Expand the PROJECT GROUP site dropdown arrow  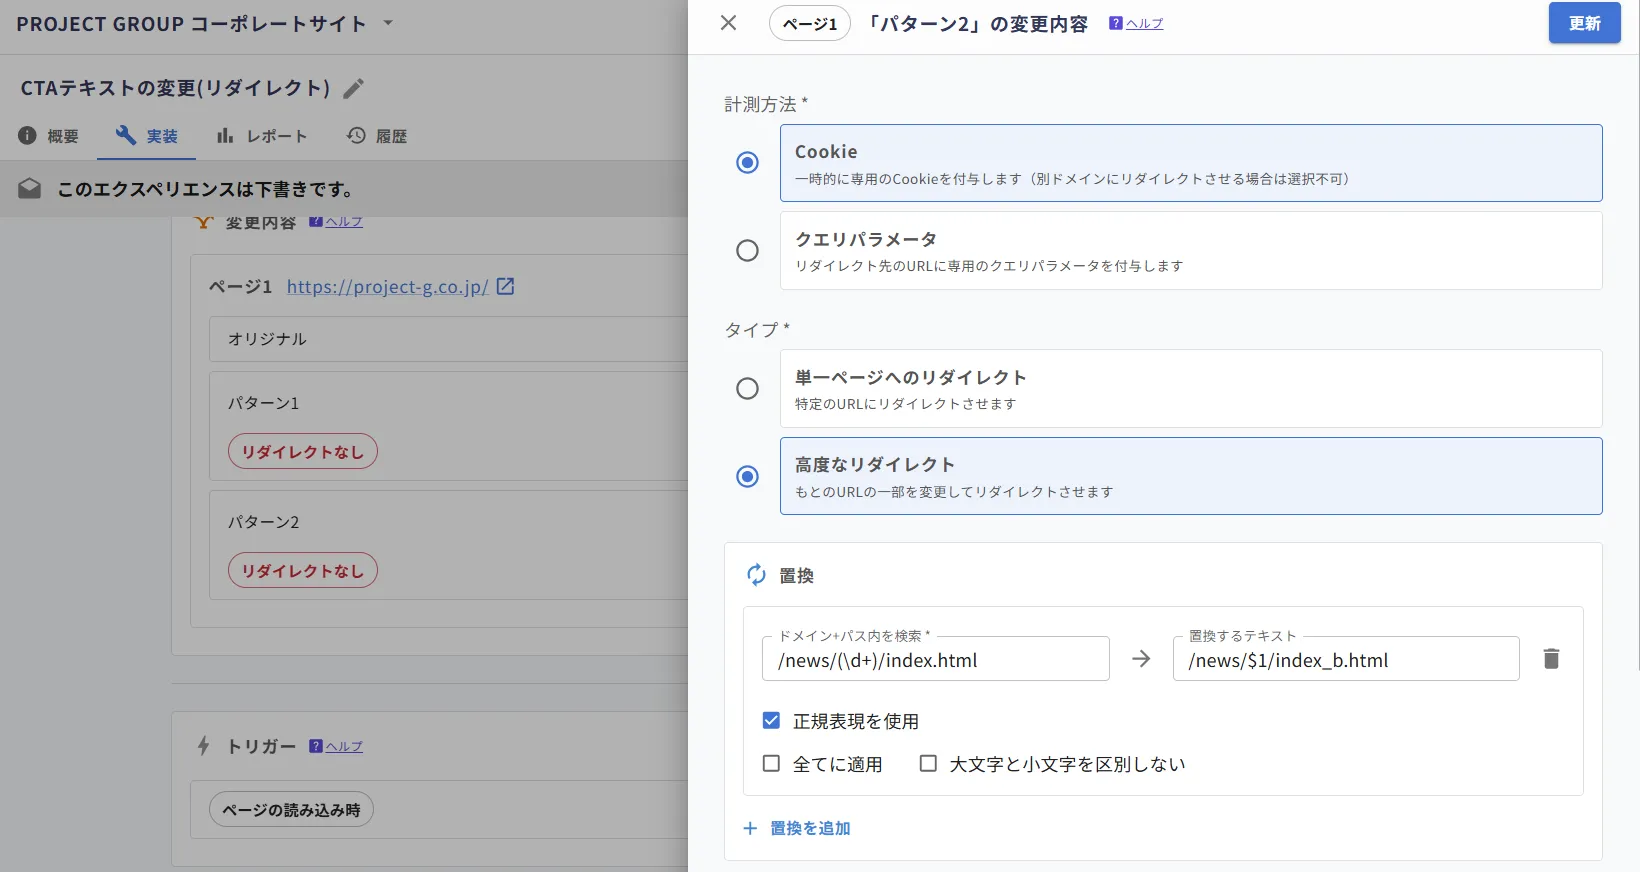pos(388,23)
